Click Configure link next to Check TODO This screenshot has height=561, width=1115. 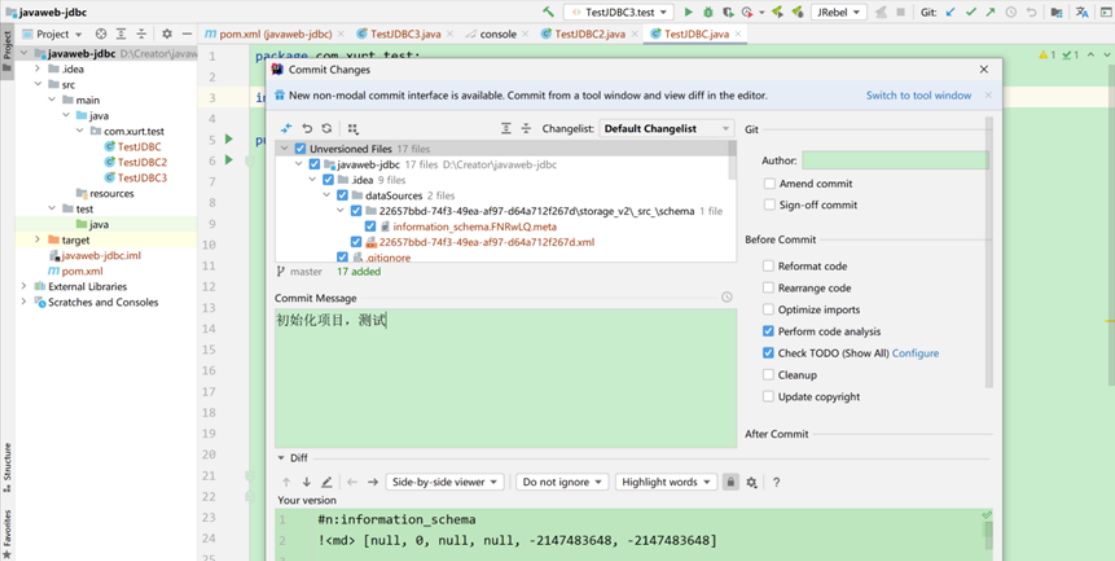click(x=915, y=353)
